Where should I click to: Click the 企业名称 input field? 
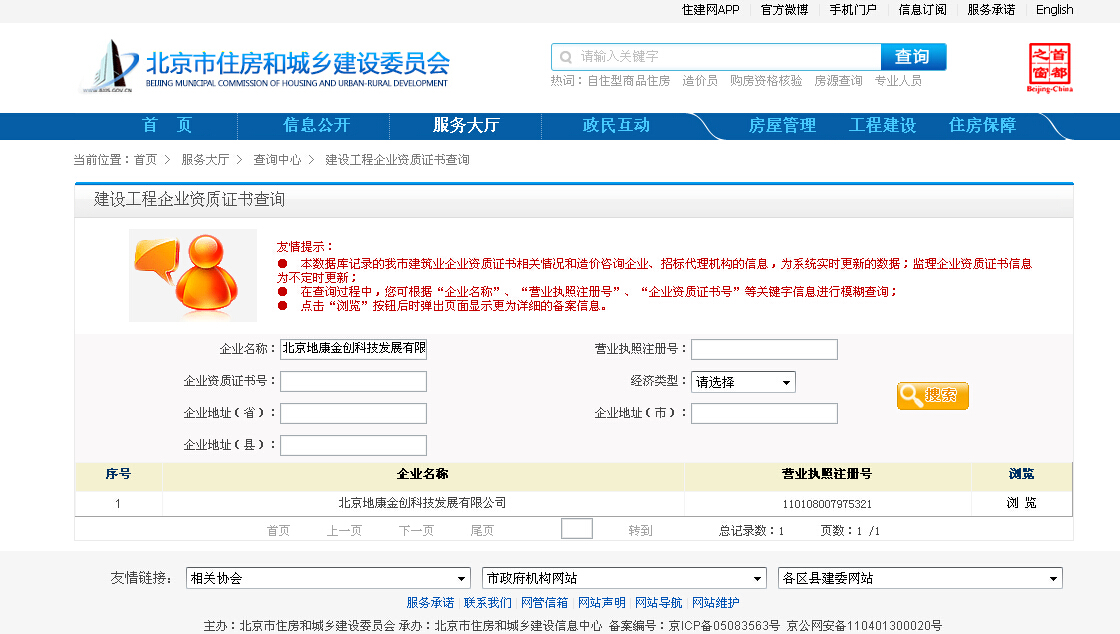353,349
